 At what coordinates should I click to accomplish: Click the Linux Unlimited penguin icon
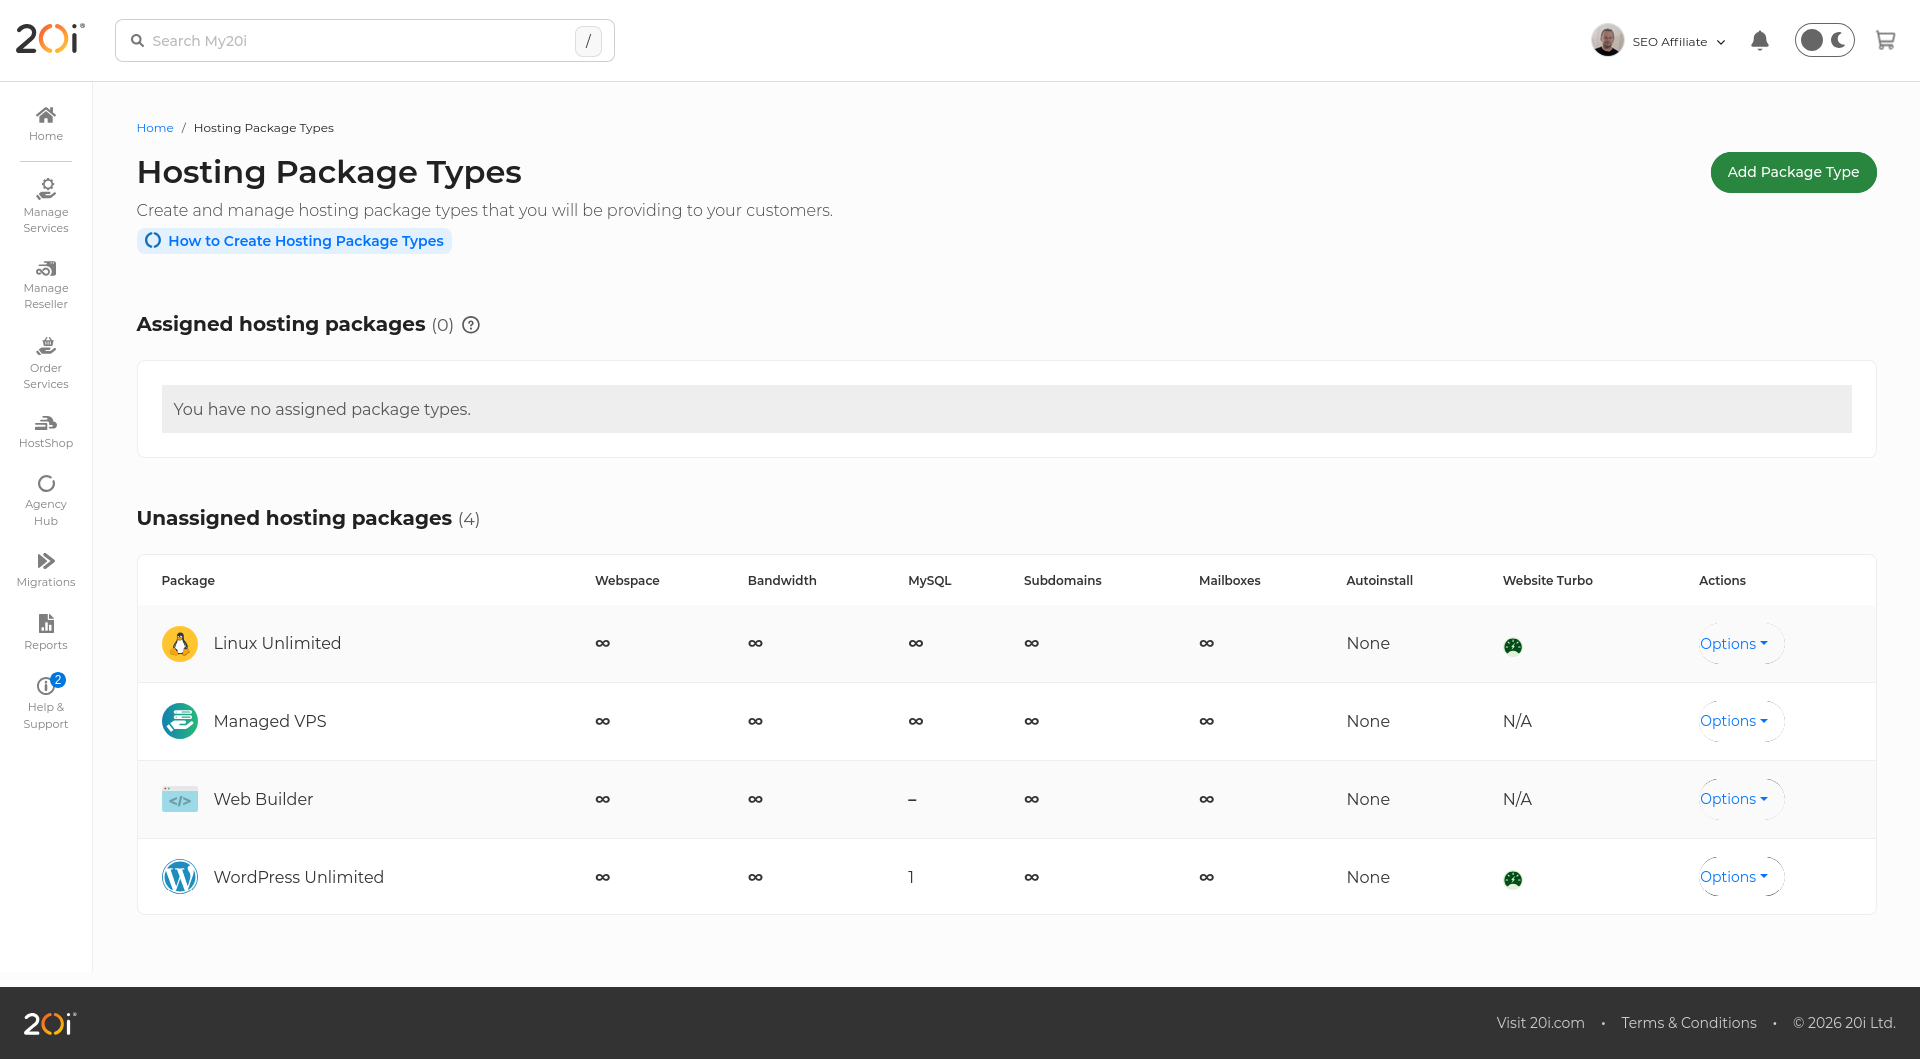click(x=180, y=644)
